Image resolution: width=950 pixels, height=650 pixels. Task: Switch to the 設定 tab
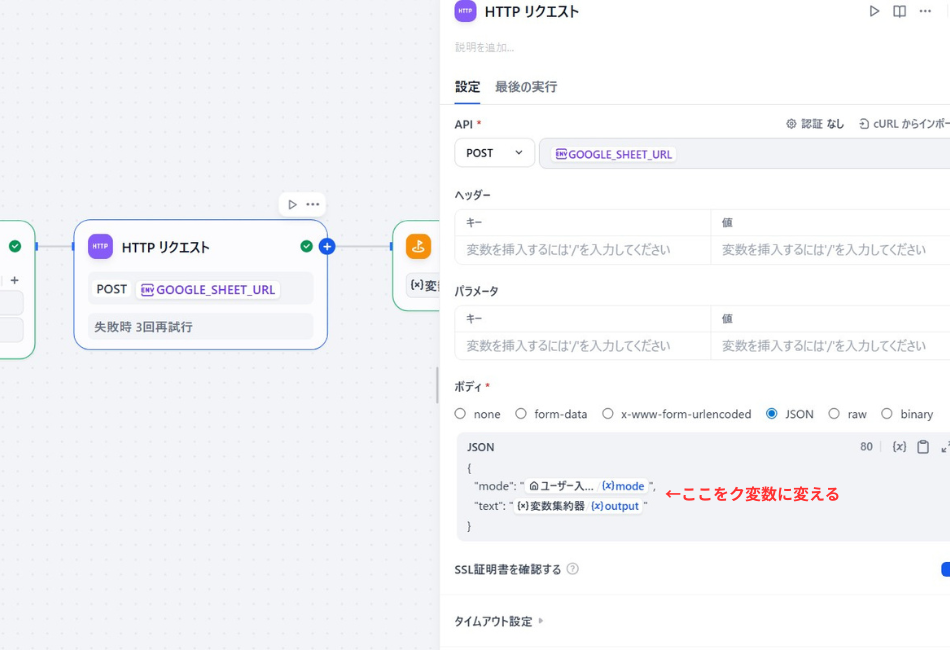(466, 87)
